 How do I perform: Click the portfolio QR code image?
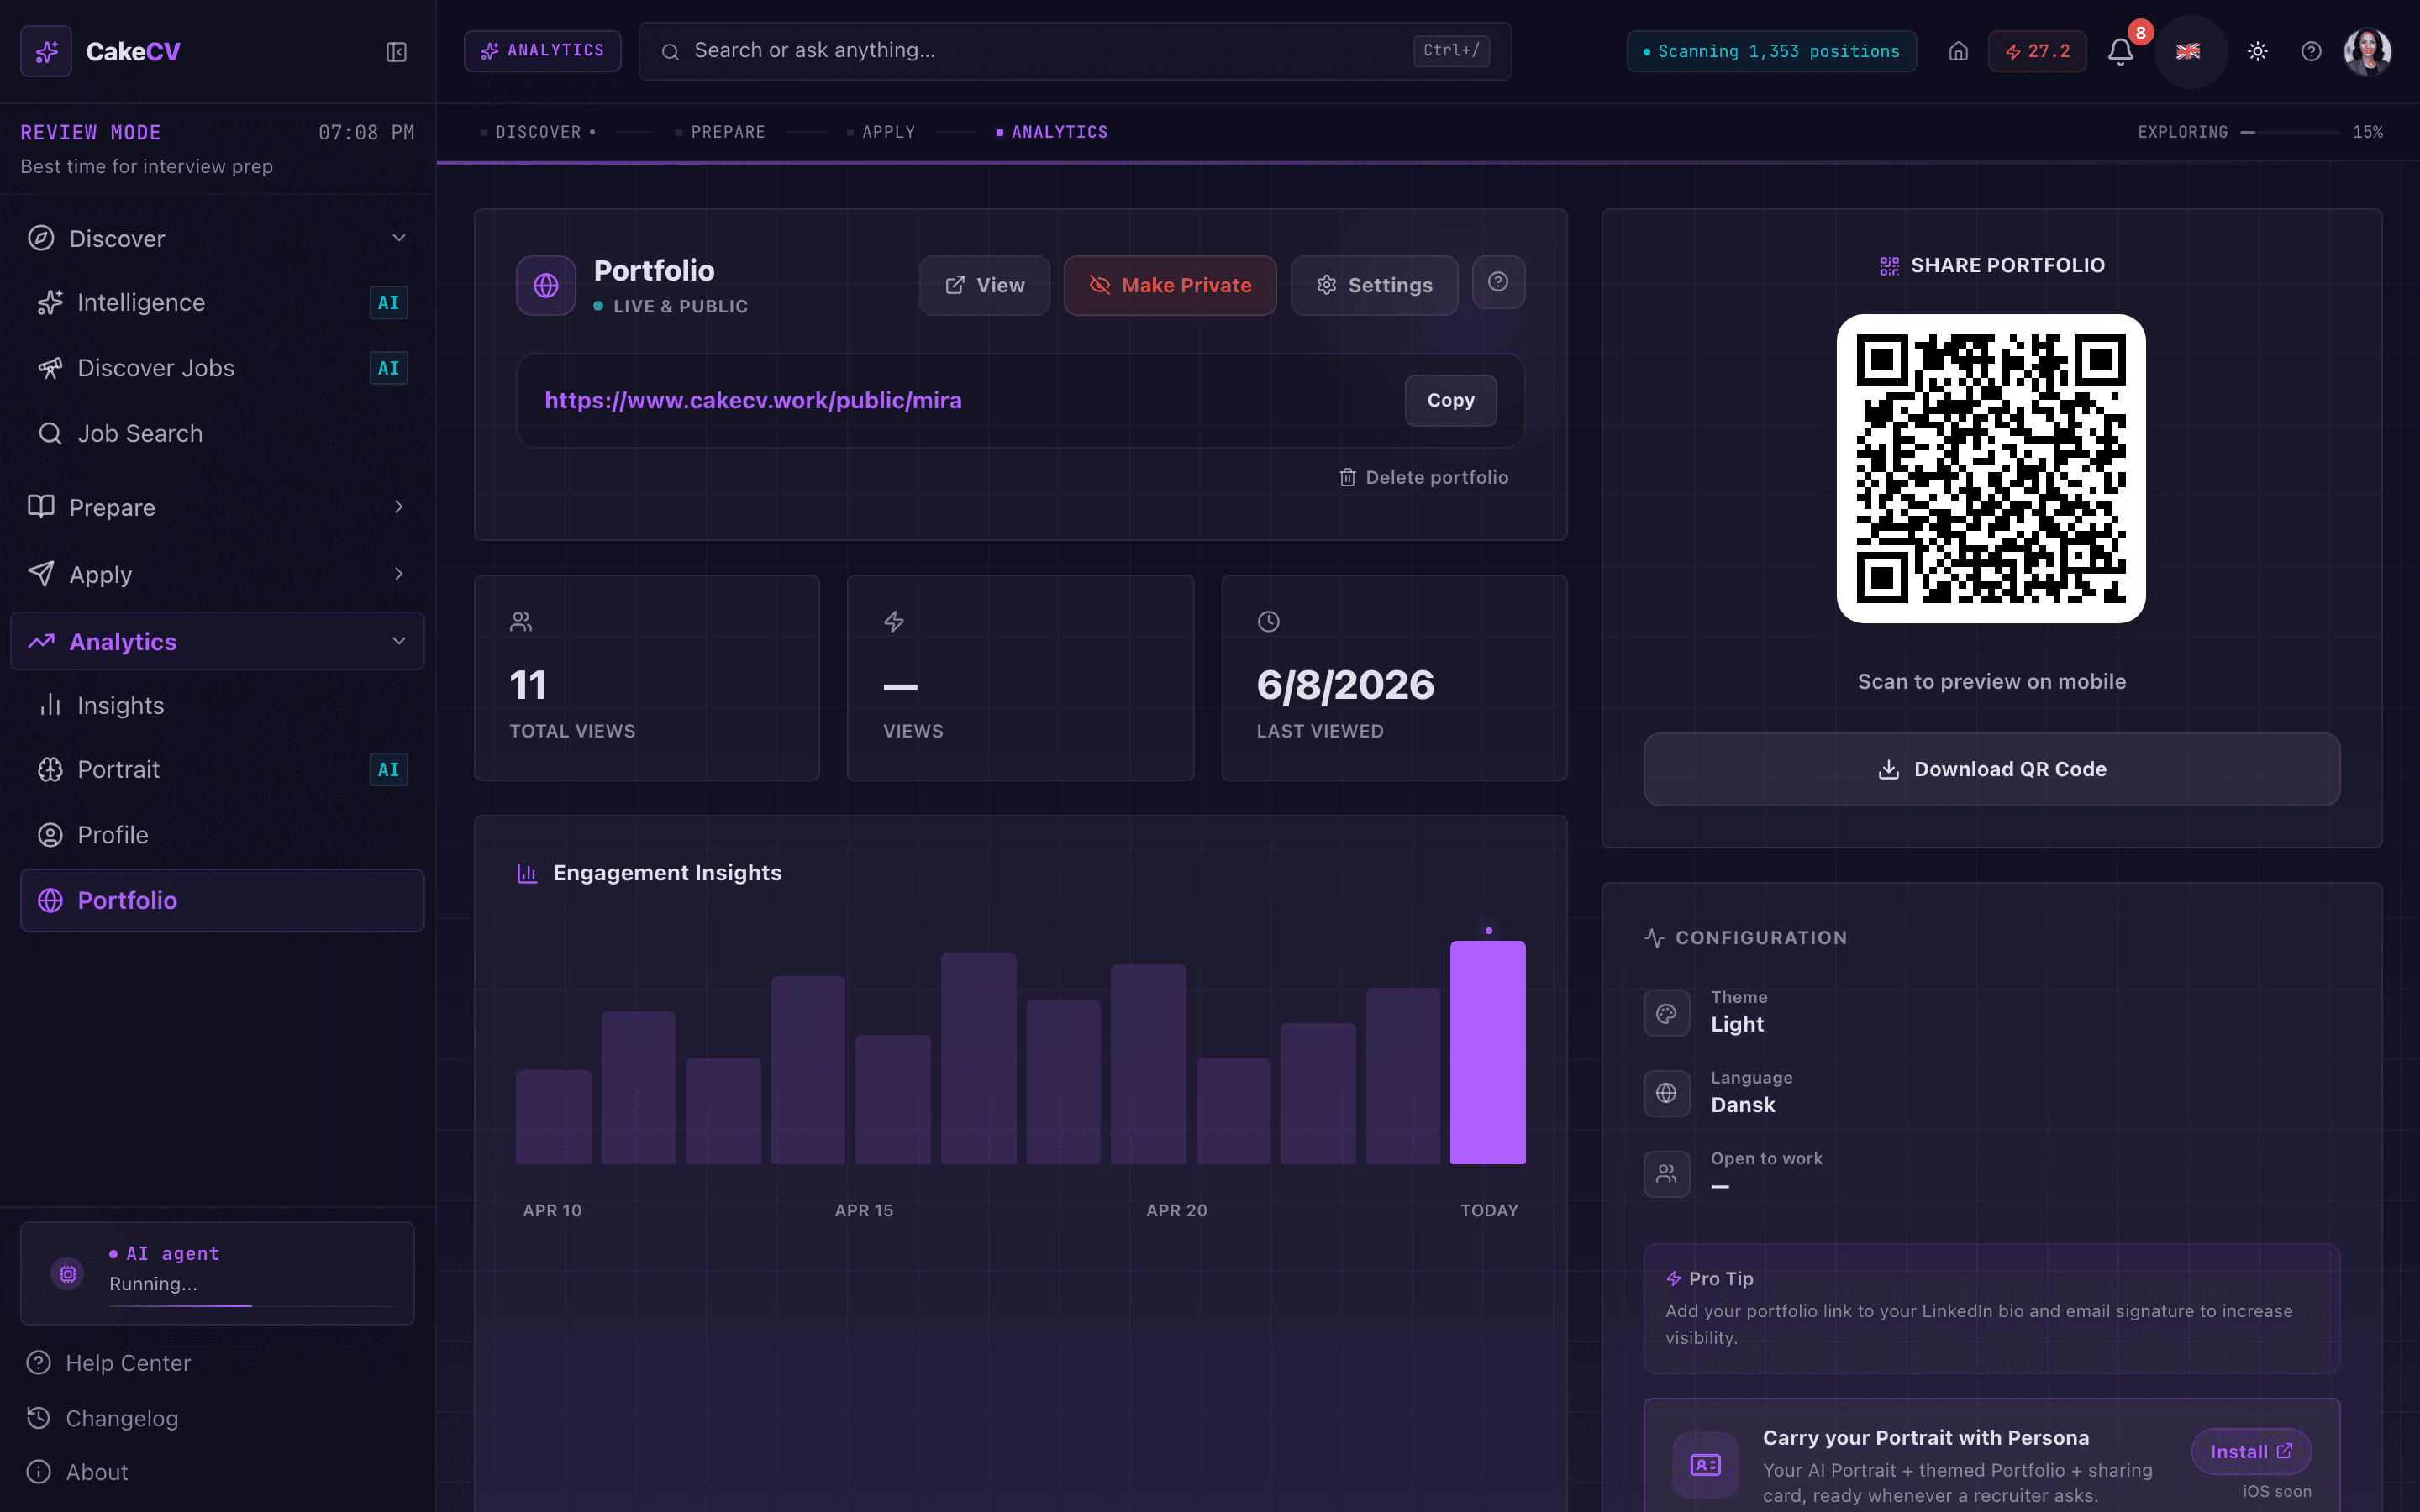[x=1991, y=469]
